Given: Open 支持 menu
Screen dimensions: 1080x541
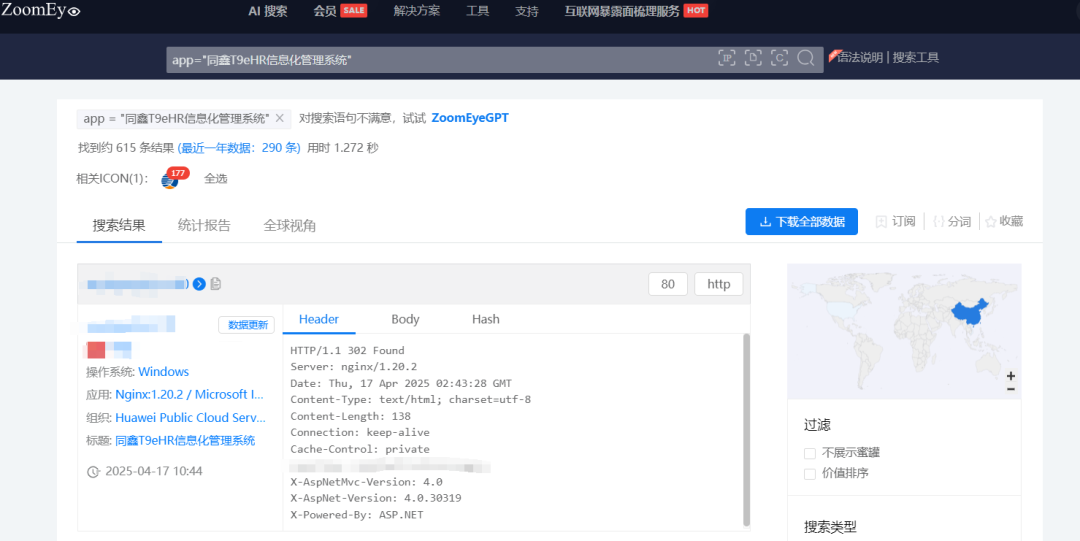Looking at the screenshot, I should (527, 11).
